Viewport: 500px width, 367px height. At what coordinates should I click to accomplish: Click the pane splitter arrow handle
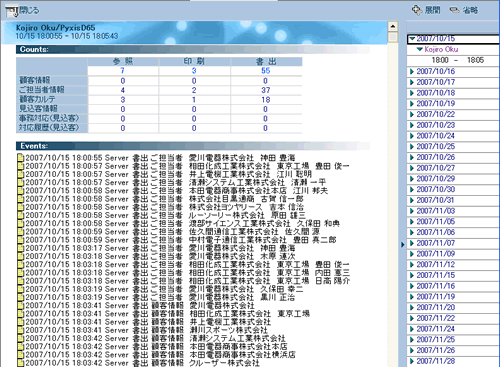click(402, 245)
